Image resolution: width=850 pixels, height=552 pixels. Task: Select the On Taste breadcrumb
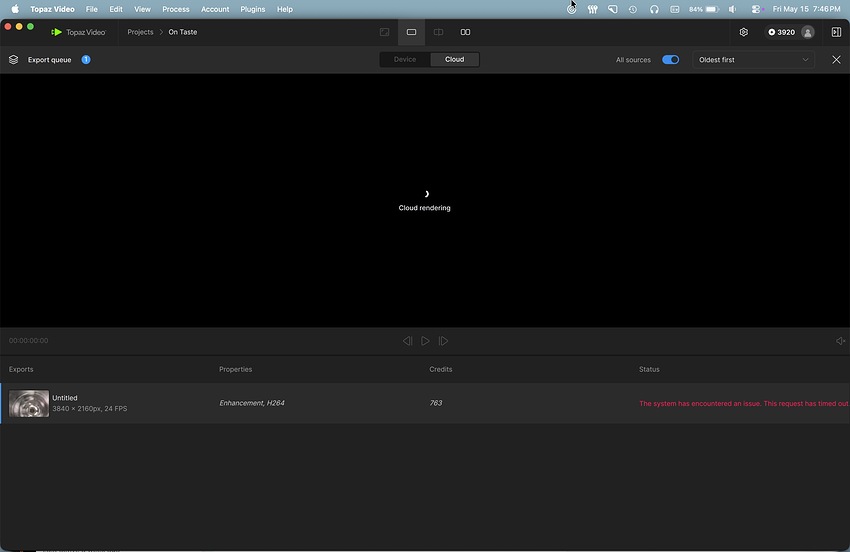(x=183, y=32)
